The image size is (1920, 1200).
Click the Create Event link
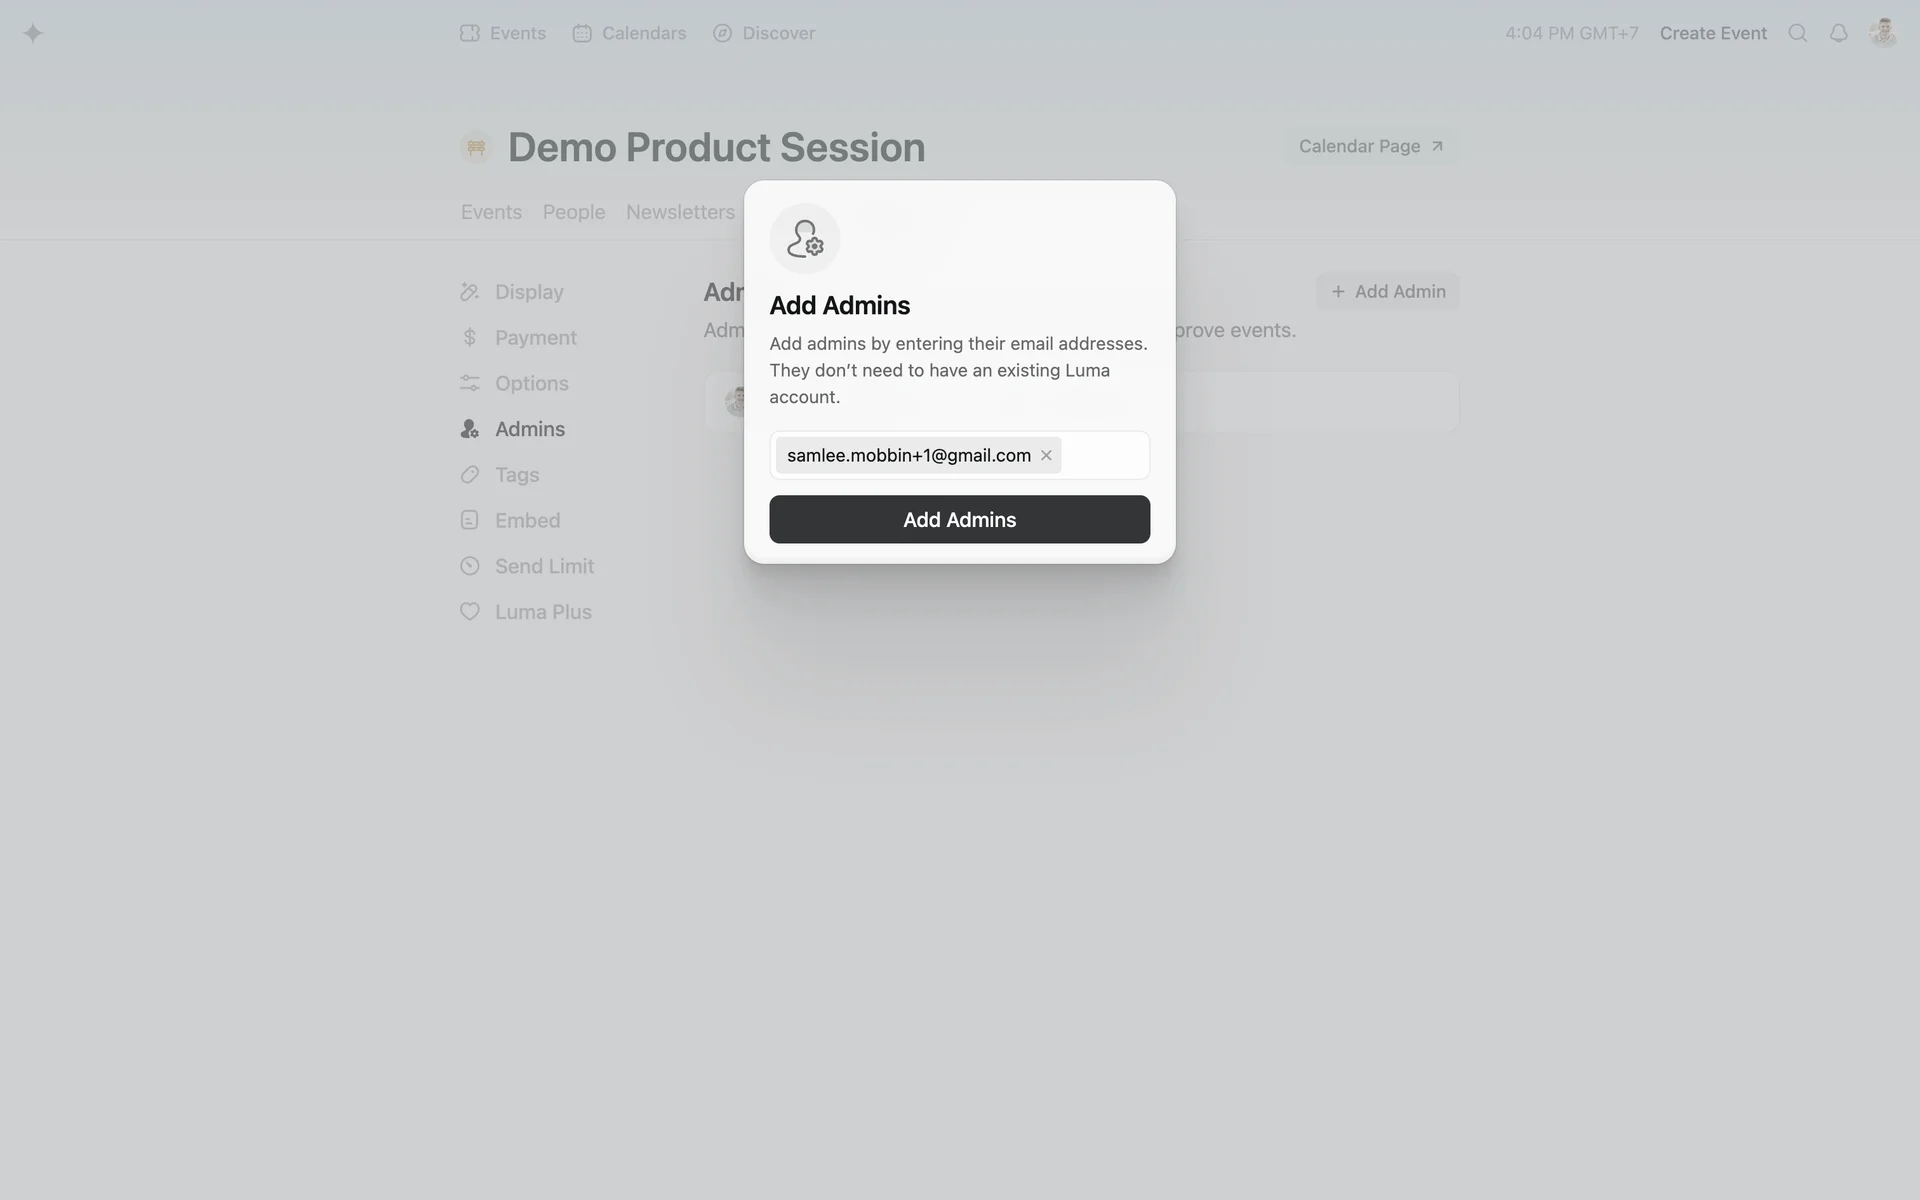click(x=1713, y=33)
